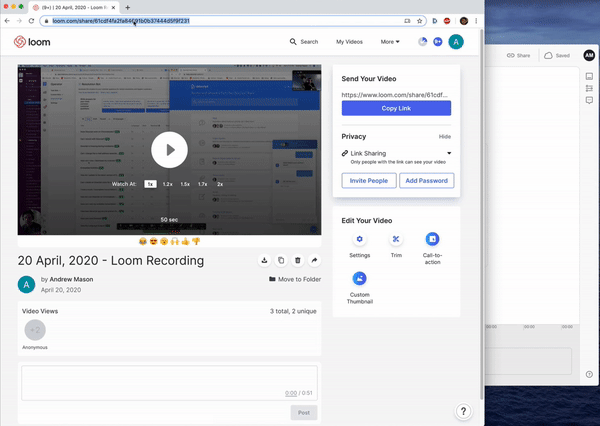Viewport: 600px width, 426px height.
Task: Set playback speed to 2x
Action: tap(220, 184)
